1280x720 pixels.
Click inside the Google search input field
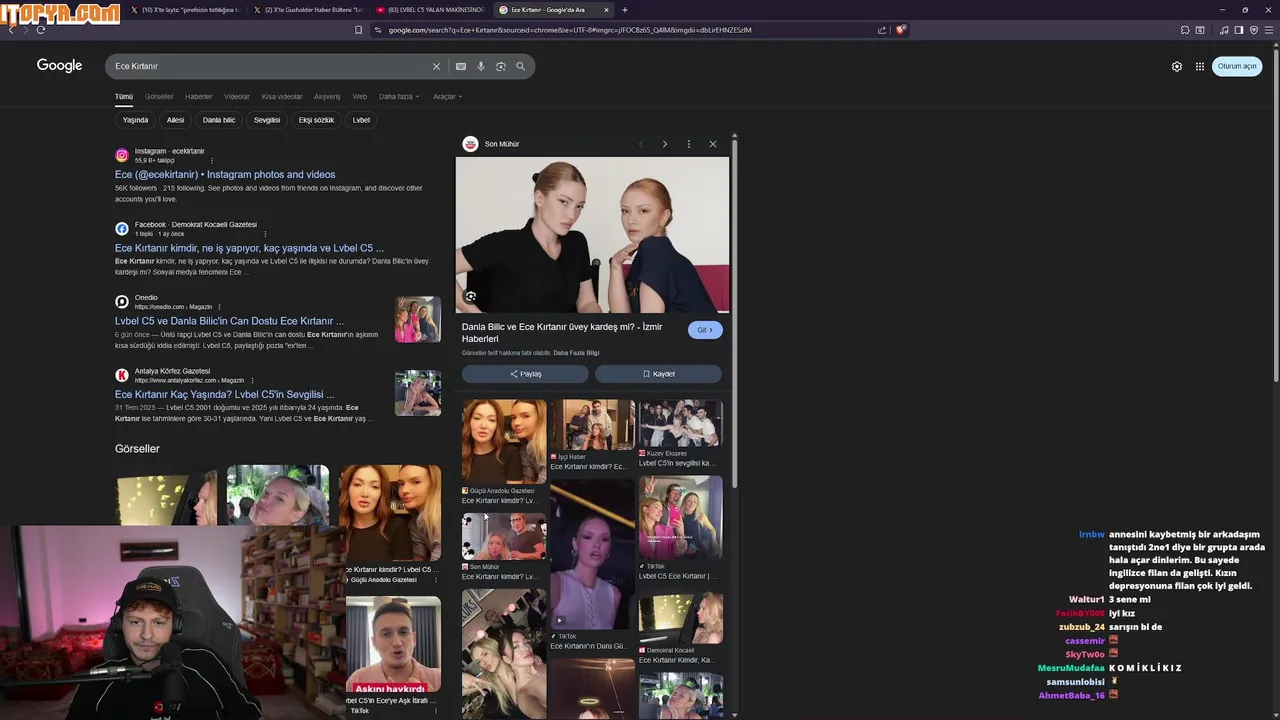[270, 66]
